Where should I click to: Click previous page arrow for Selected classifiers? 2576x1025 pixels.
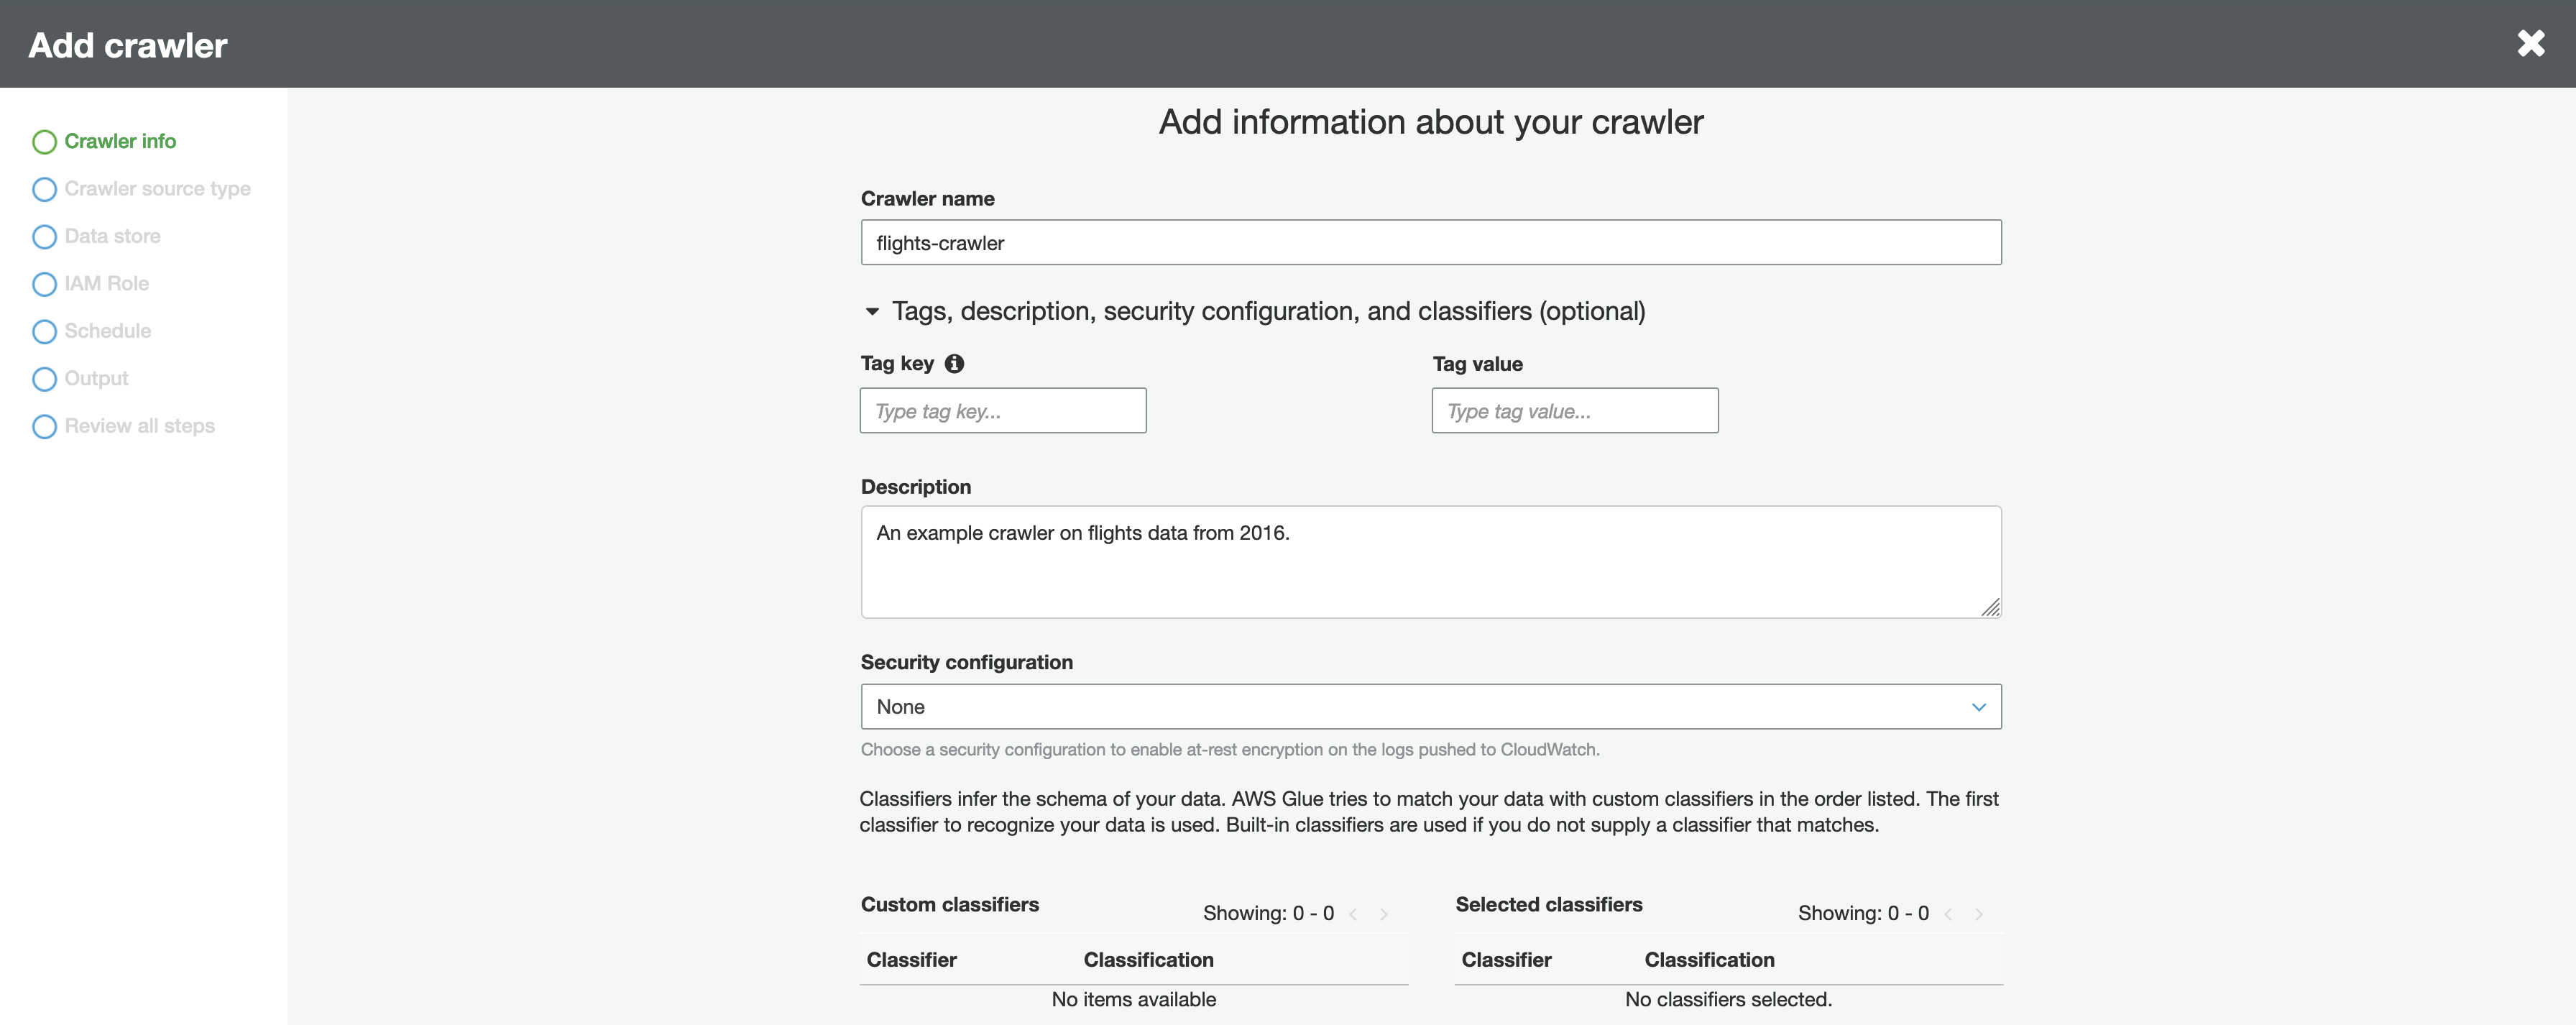[x=1948, y=914]
